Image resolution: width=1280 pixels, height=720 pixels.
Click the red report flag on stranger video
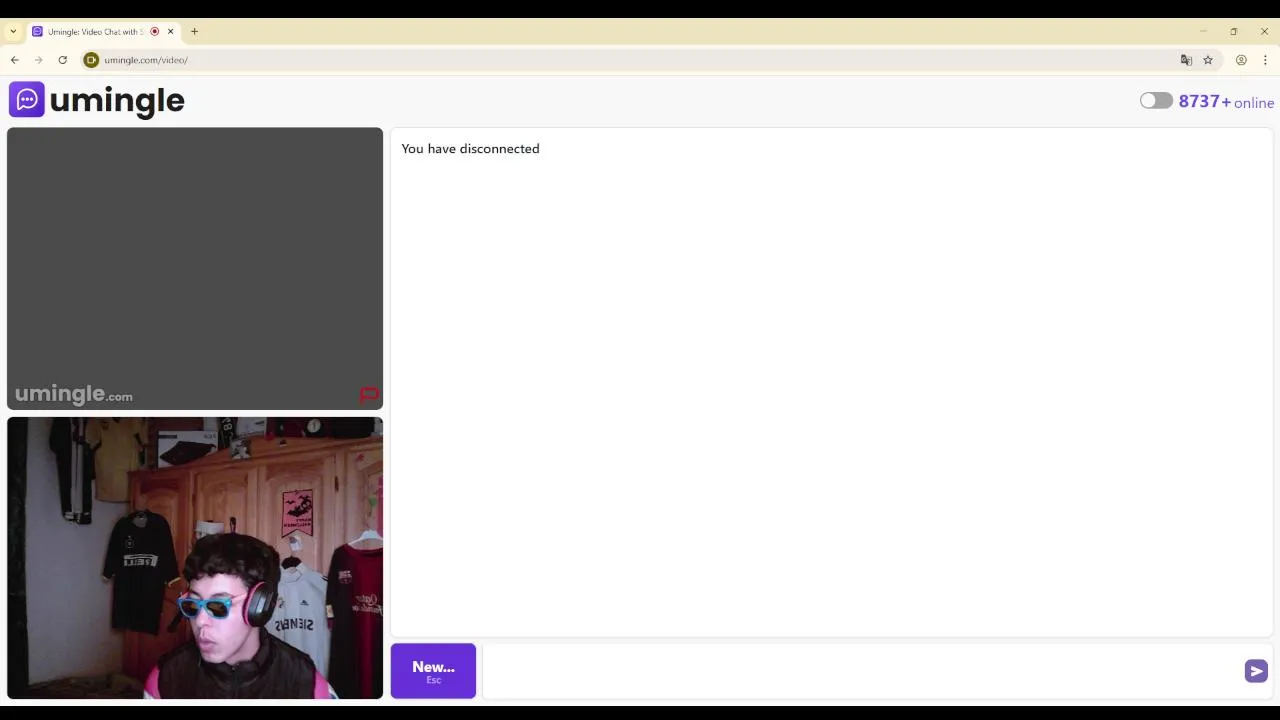369,395
